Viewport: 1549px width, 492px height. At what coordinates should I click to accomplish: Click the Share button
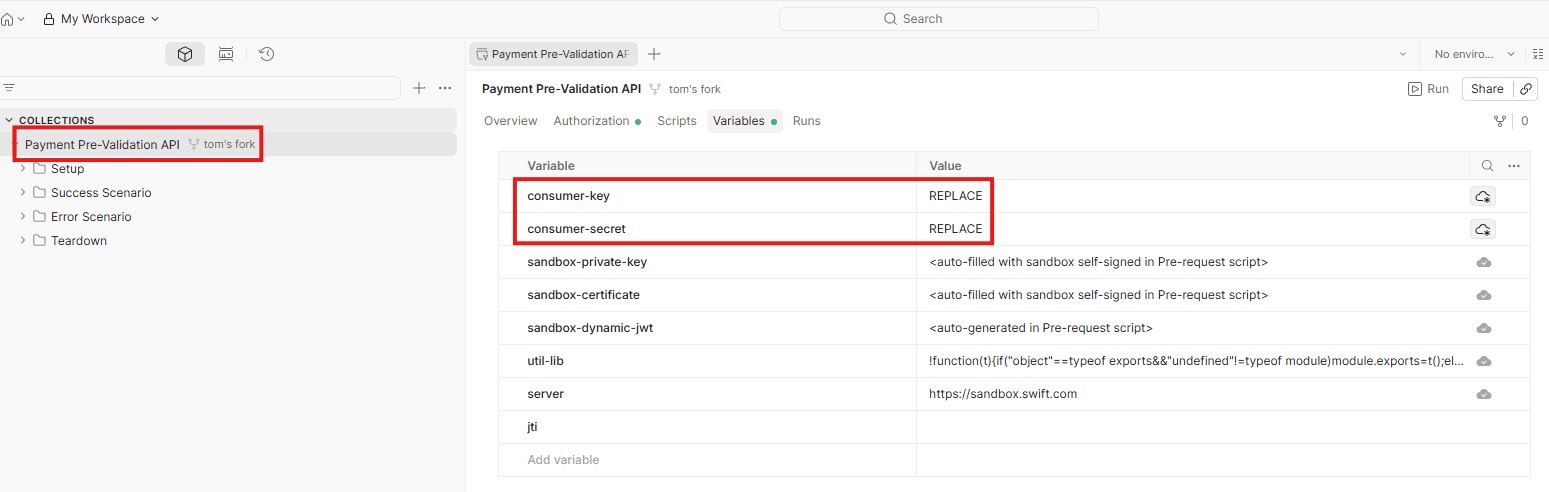(1487, 89)
